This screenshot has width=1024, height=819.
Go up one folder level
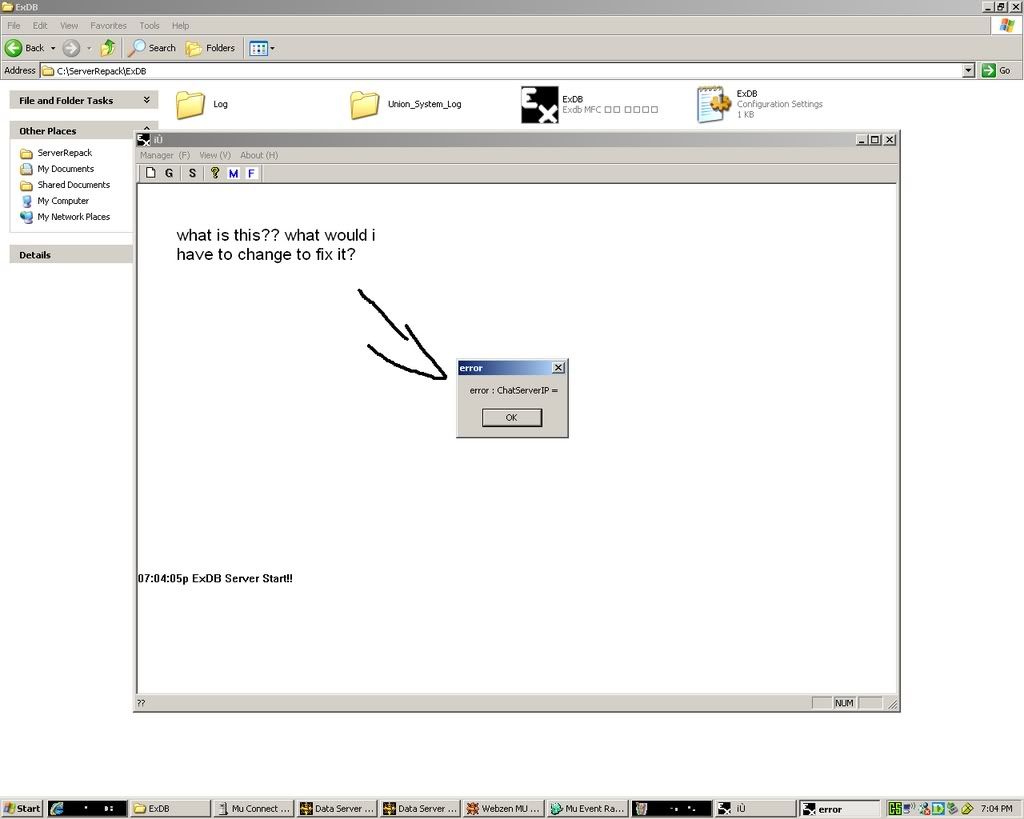[x=108, y=48]
